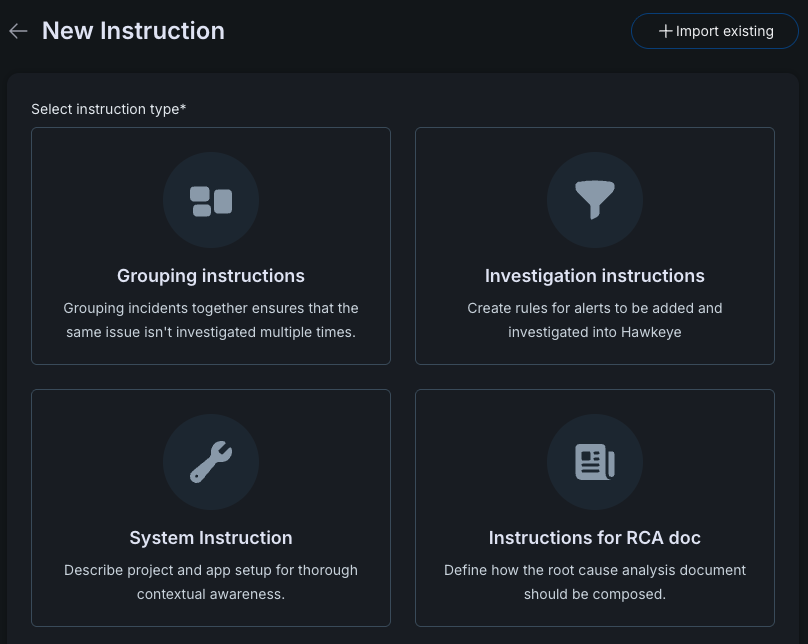Image resolution: width=808 pixels, height=644 pixels.
Task: Click the New Instruction page title
Action: point(132,30)
